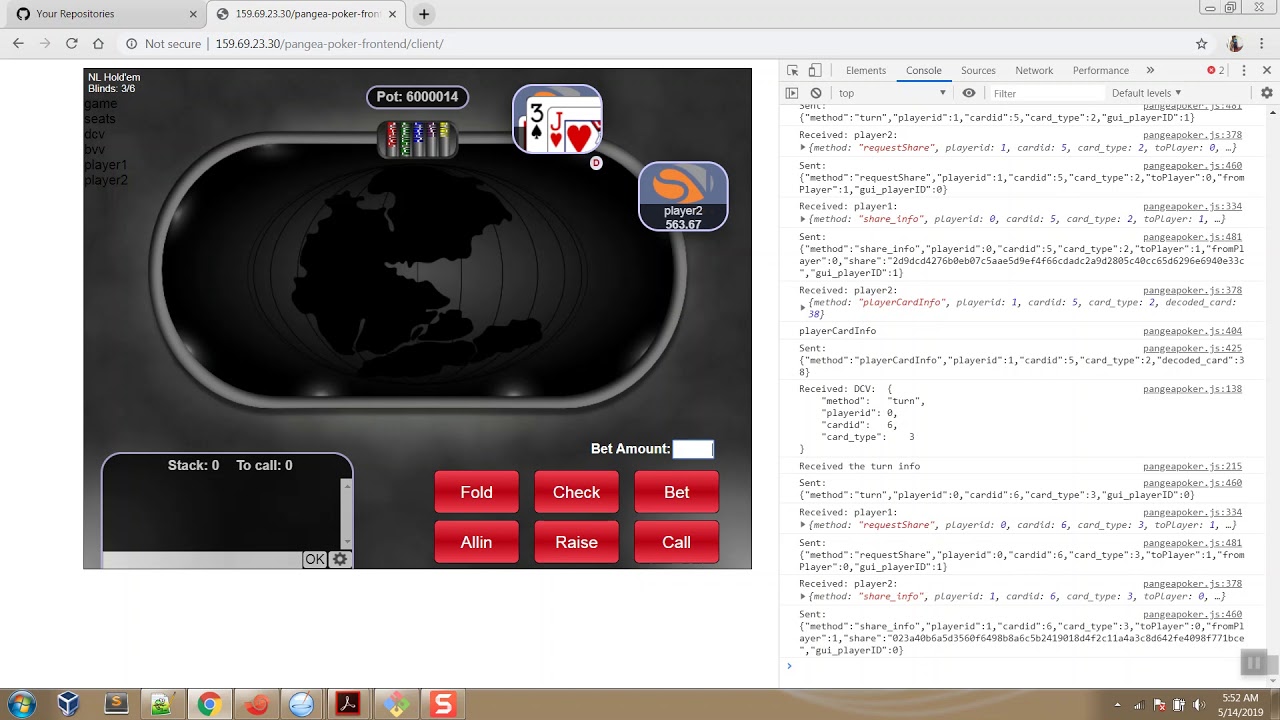The height and width of the screenshot is (720, 1280).
Task: Open the Performance tab
Action: [x=1101, y=70]
